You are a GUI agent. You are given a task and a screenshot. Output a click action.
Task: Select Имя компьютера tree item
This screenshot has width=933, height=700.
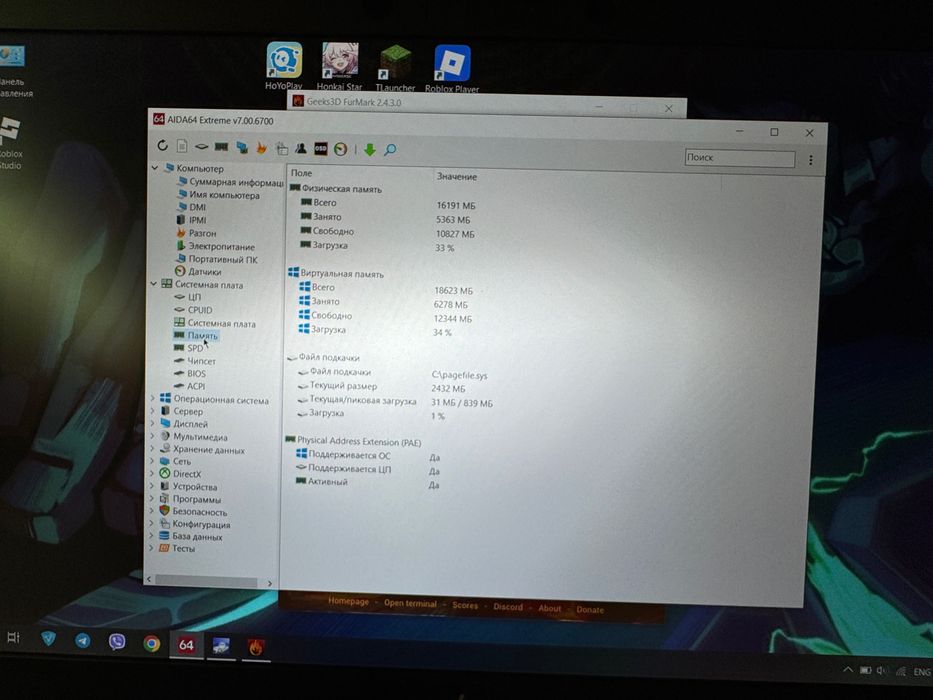point(218,195)
